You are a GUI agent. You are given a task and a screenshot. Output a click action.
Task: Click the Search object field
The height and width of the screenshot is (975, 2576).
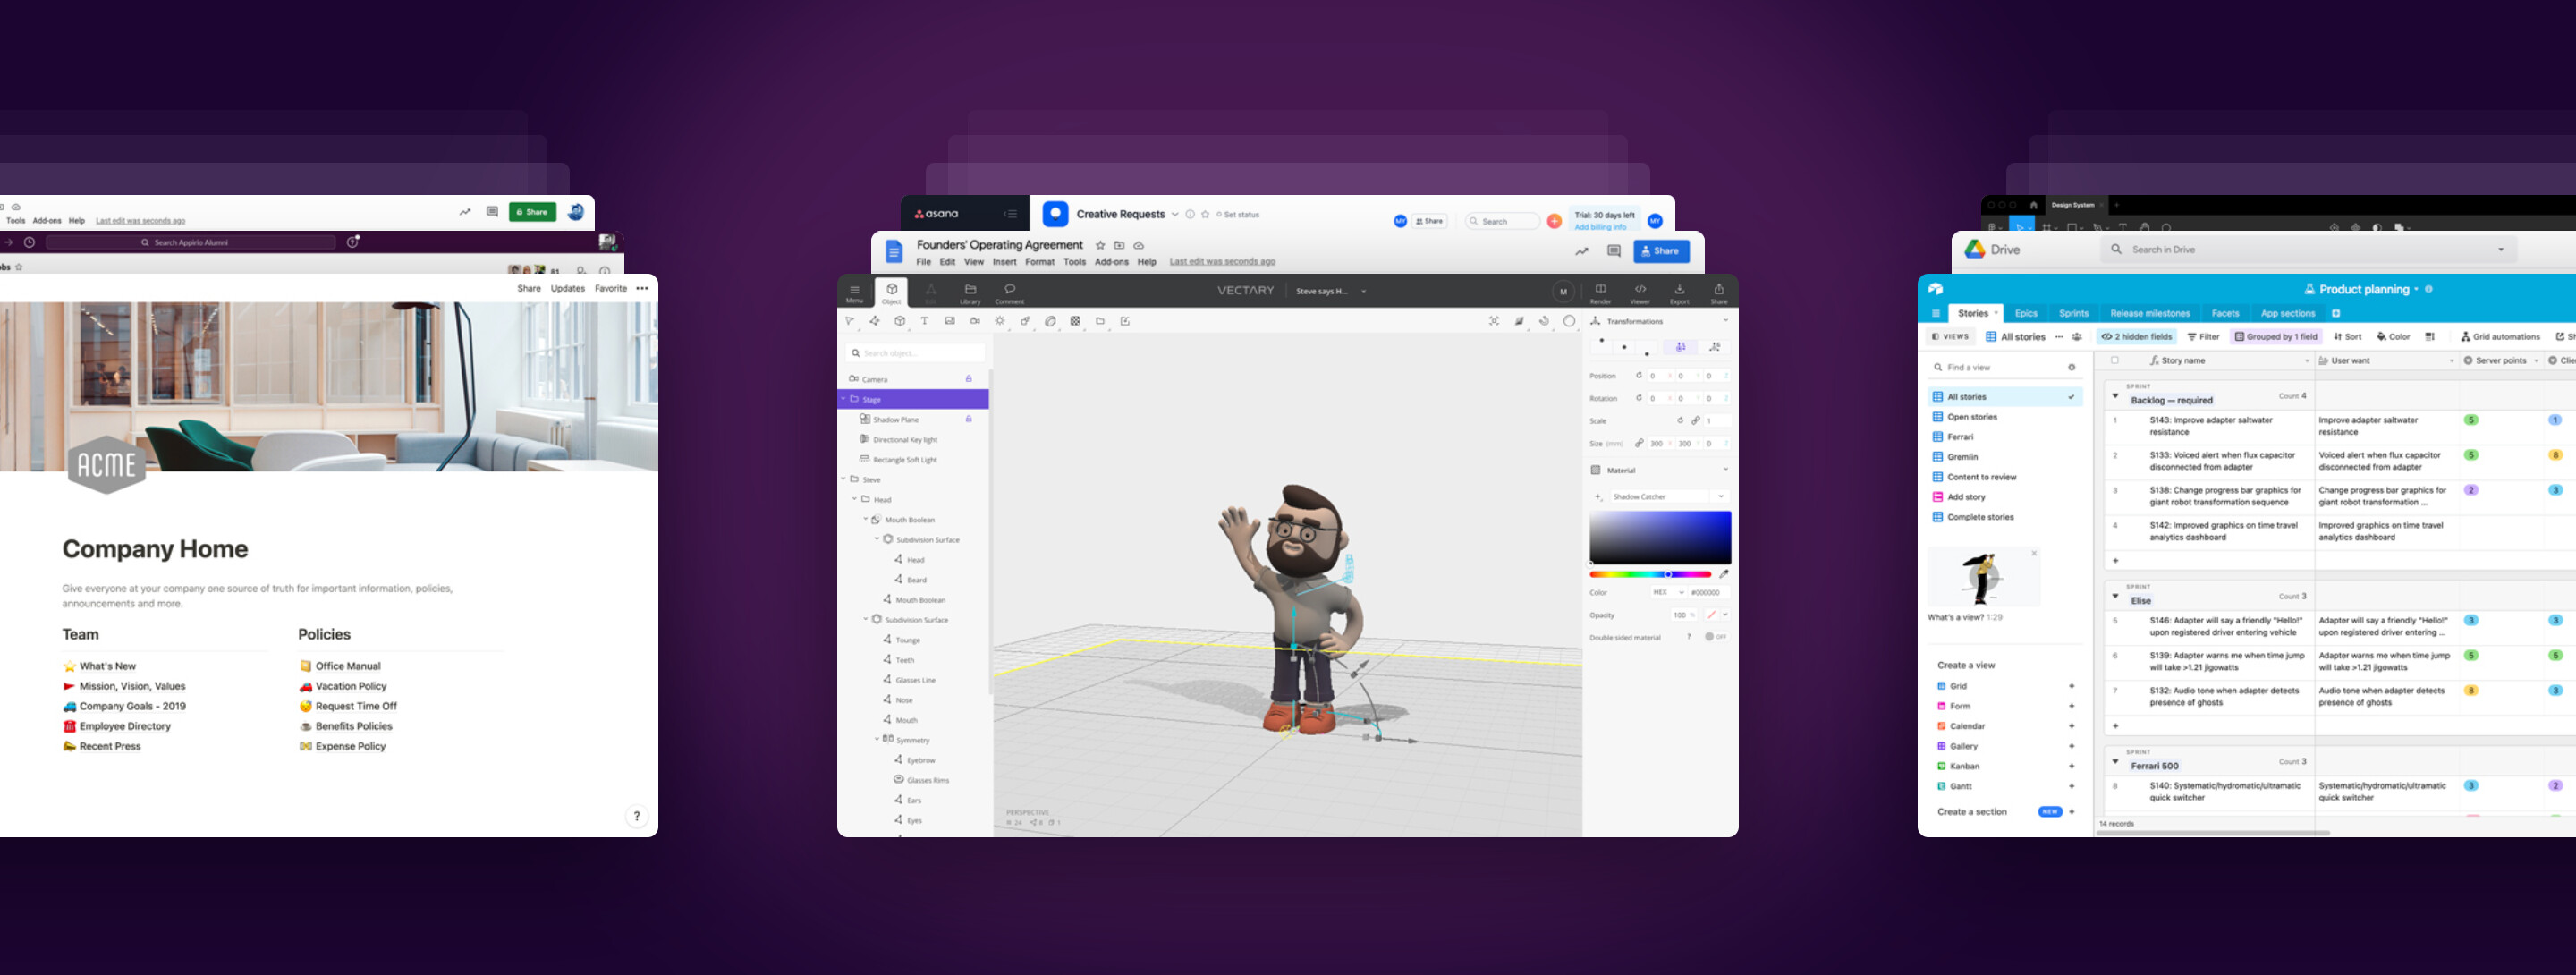915,353
